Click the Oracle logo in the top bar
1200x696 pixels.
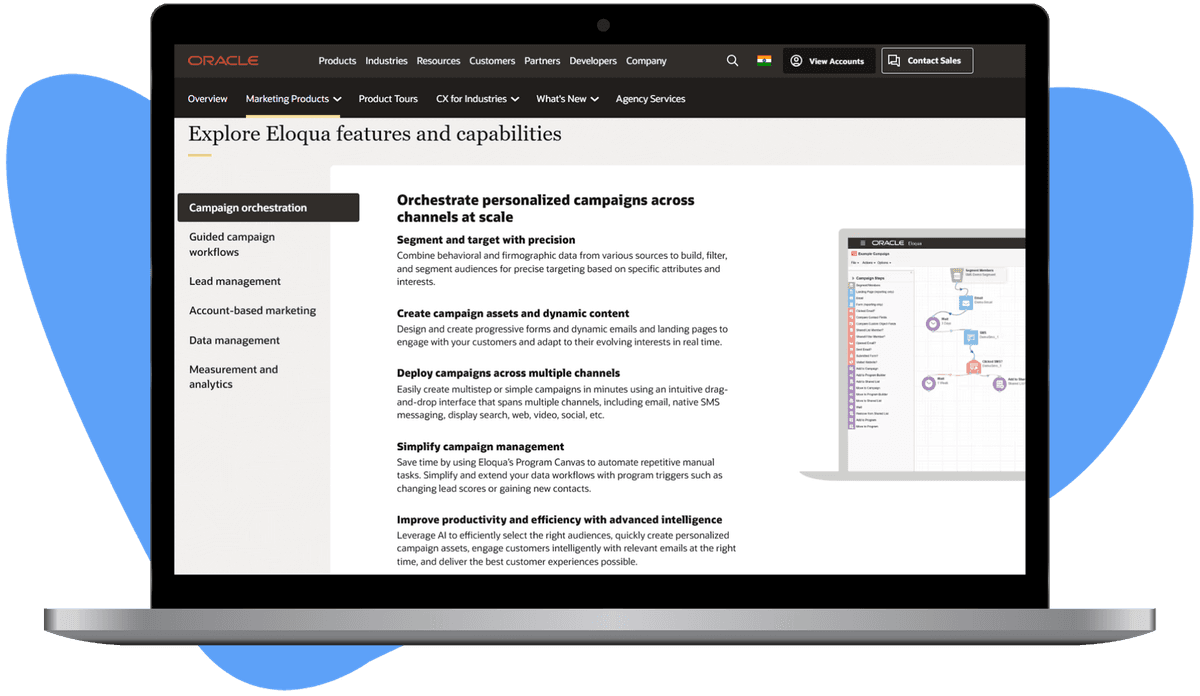[222, 60]
